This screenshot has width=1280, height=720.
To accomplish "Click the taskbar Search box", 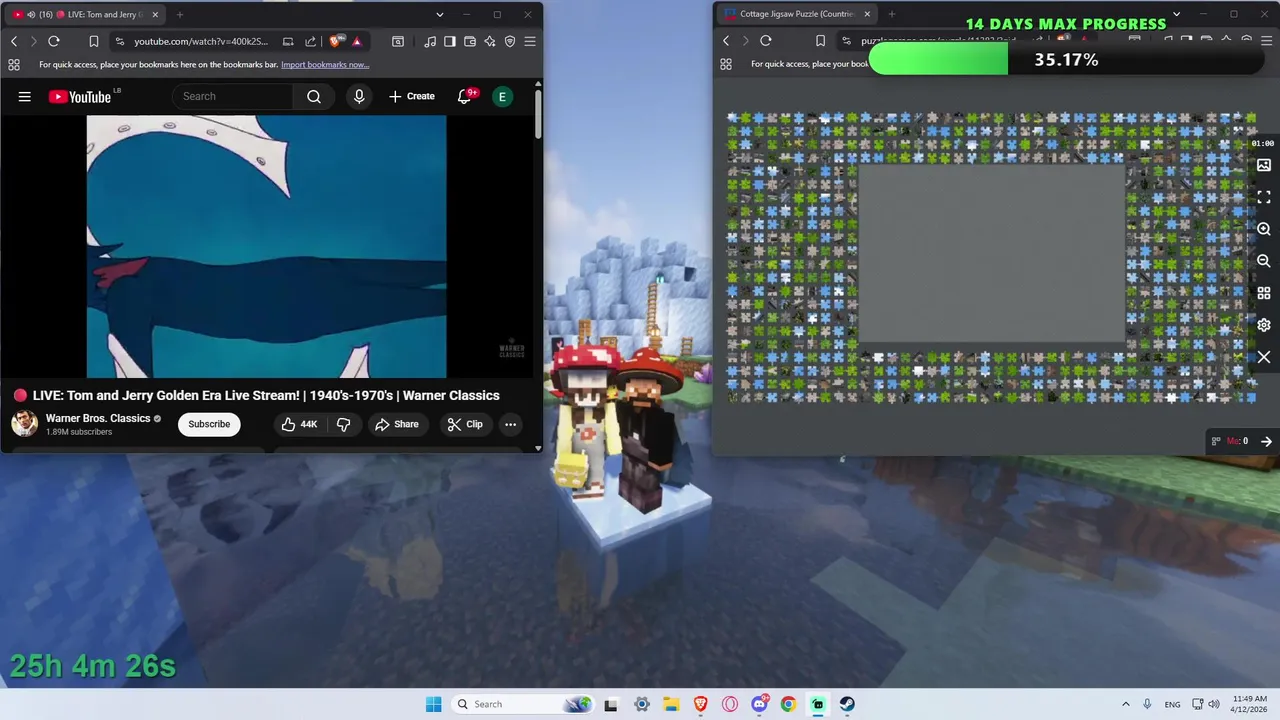I will (523, 704).
